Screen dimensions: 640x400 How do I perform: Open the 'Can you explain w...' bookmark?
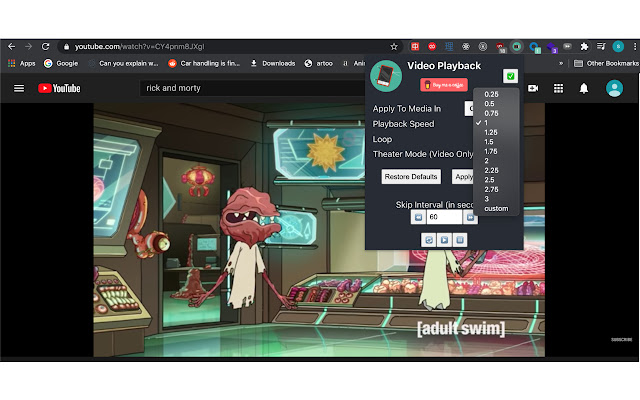(x=123, y=63)
